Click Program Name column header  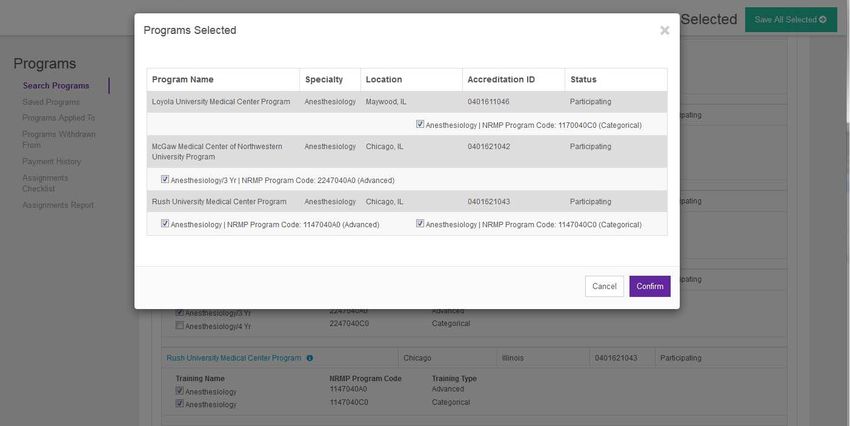pyautogui.click(x=183, y=80)
